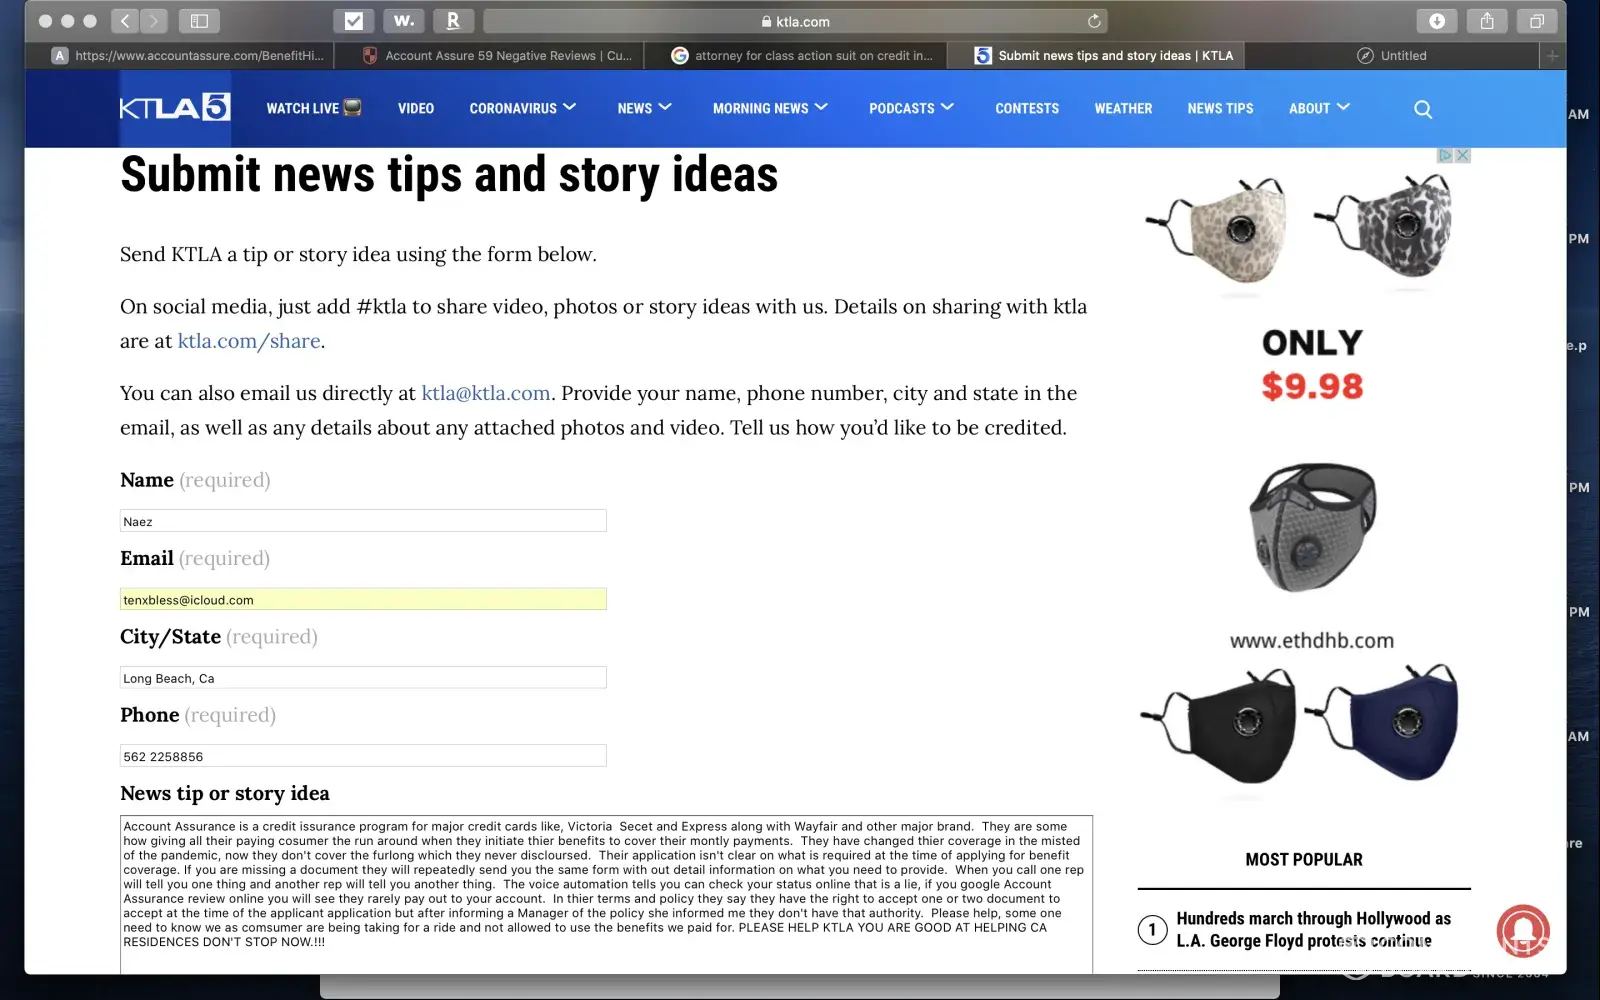Image resolution: width=1600 pixels, height=1000 pixels.
Task: Open the KTLA 5 logo homepage
Action: (175, 107)
